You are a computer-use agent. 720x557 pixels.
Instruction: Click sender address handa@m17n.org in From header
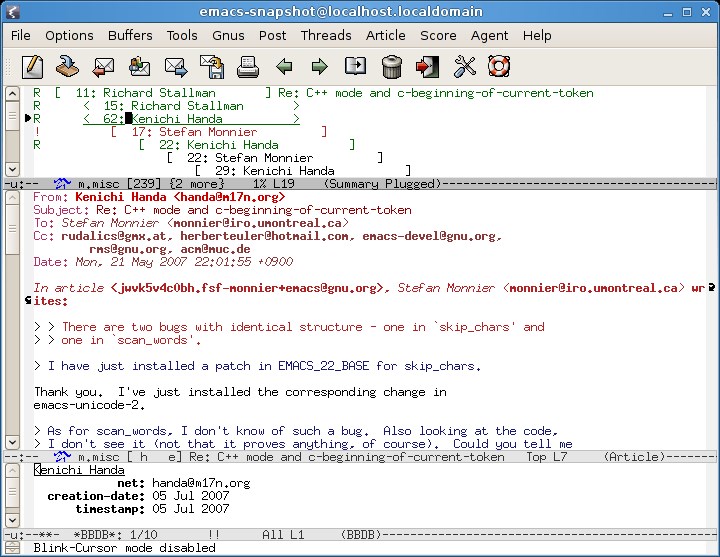230,197
